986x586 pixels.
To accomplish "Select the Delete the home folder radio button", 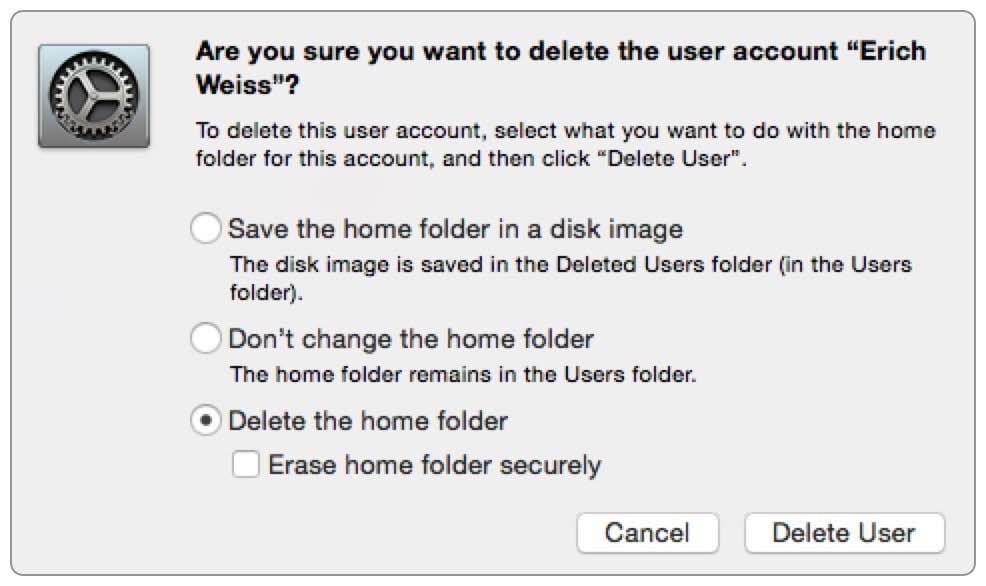I will point(205,421).
